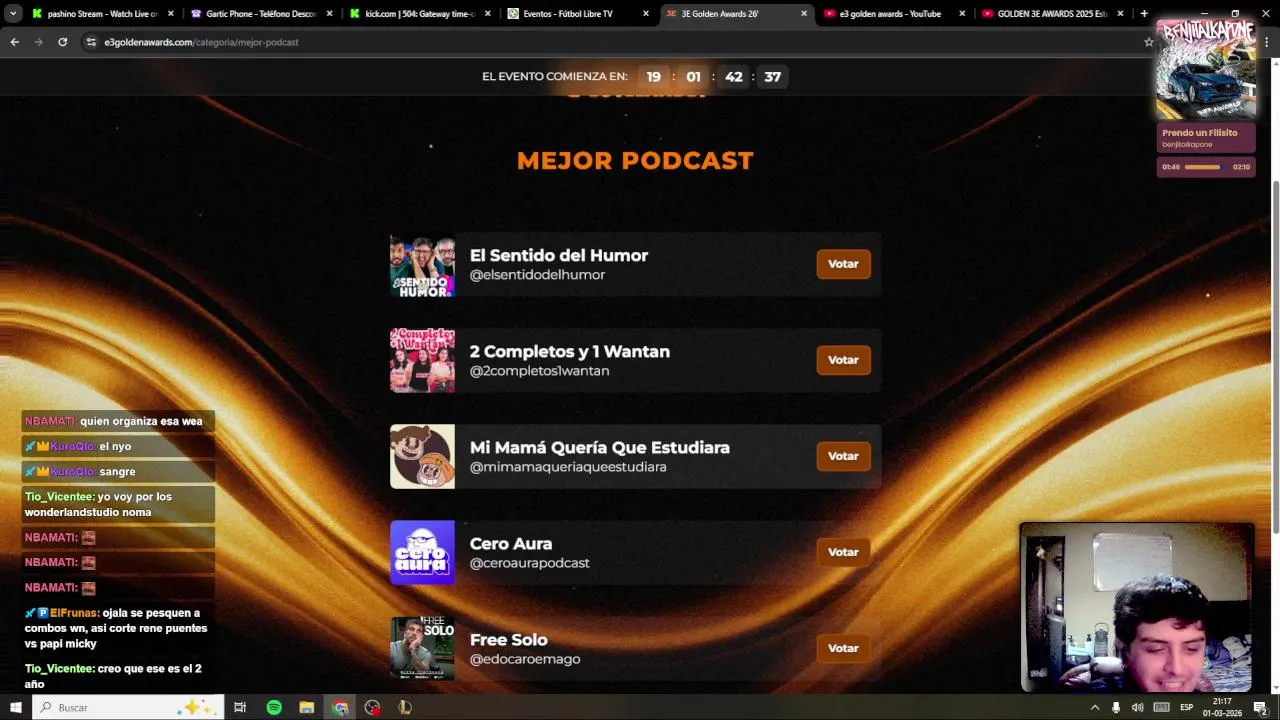The height and width of the screenshot is (720, 1280).
Task: Seek within the Prendo un Filisito progress bar
Action: click(1206, 167)
